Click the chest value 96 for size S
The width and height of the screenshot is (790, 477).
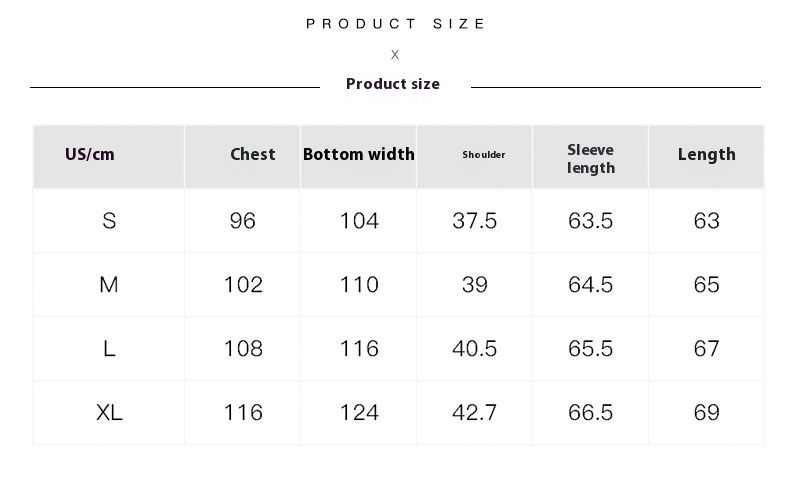pos(243,221)
